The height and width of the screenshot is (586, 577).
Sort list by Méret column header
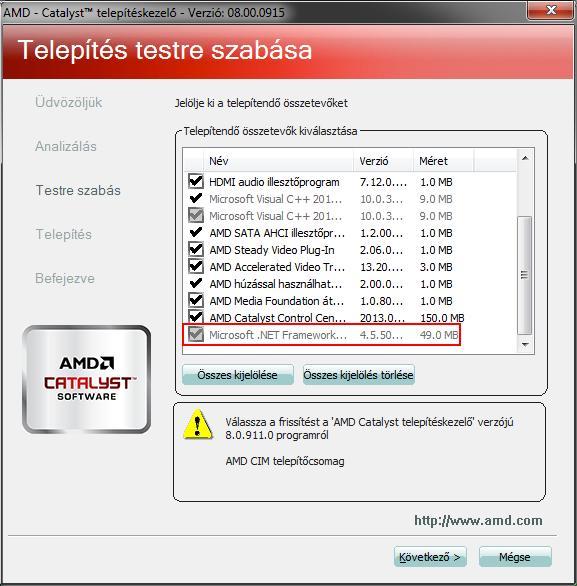tap(444, 161)
